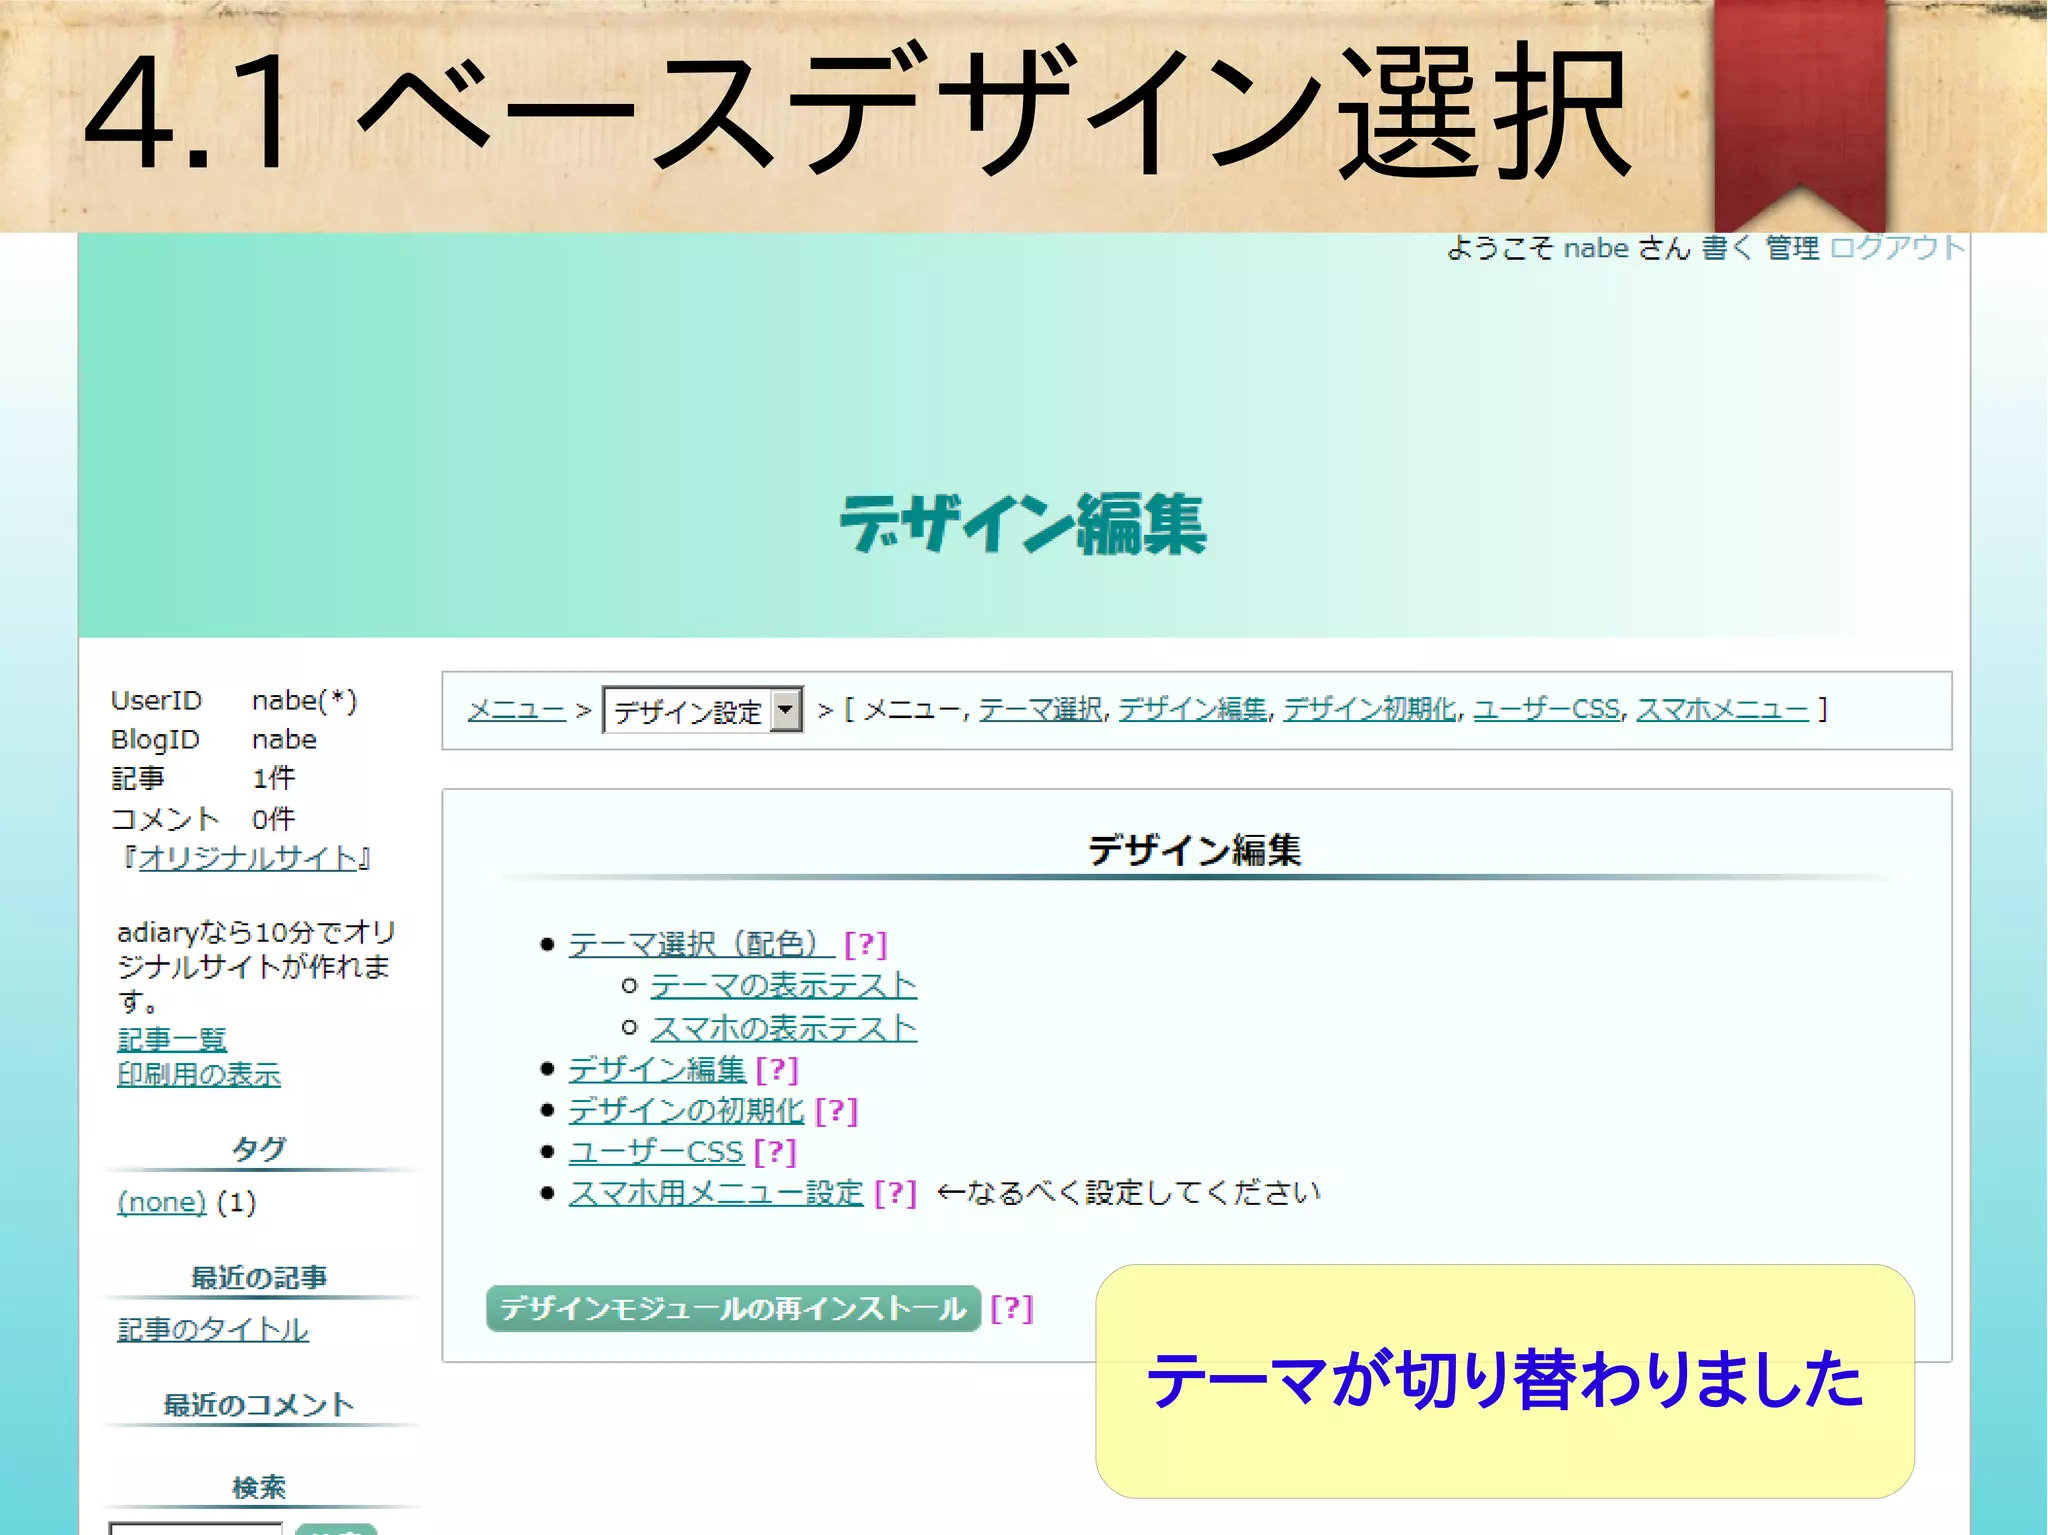Open ユーザーCSS in breadcrumb bar
2048x1535 pixels.
pos(1546,709)
